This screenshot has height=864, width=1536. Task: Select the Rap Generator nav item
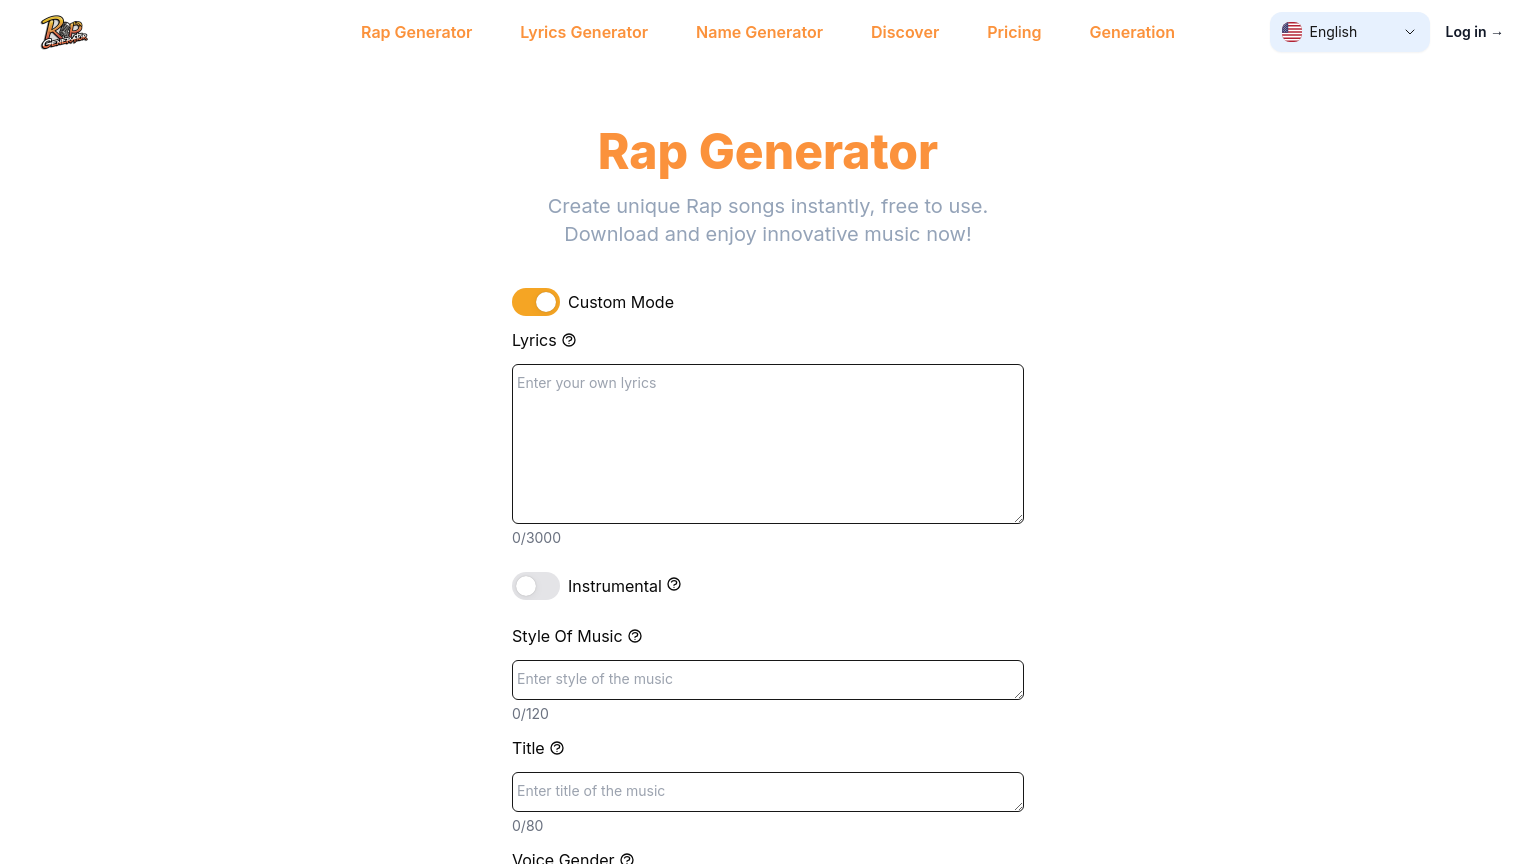tap(416, 32)
